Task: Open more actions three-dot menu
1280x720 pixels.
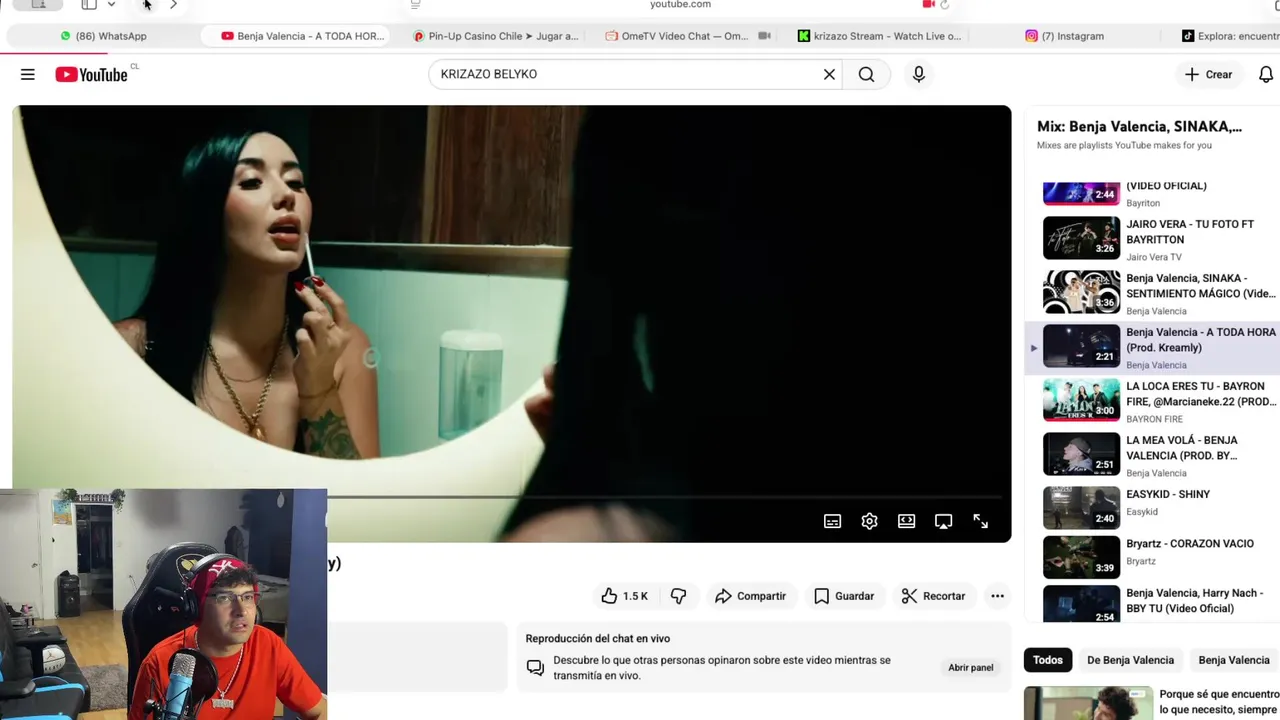Action: [997, 596]
